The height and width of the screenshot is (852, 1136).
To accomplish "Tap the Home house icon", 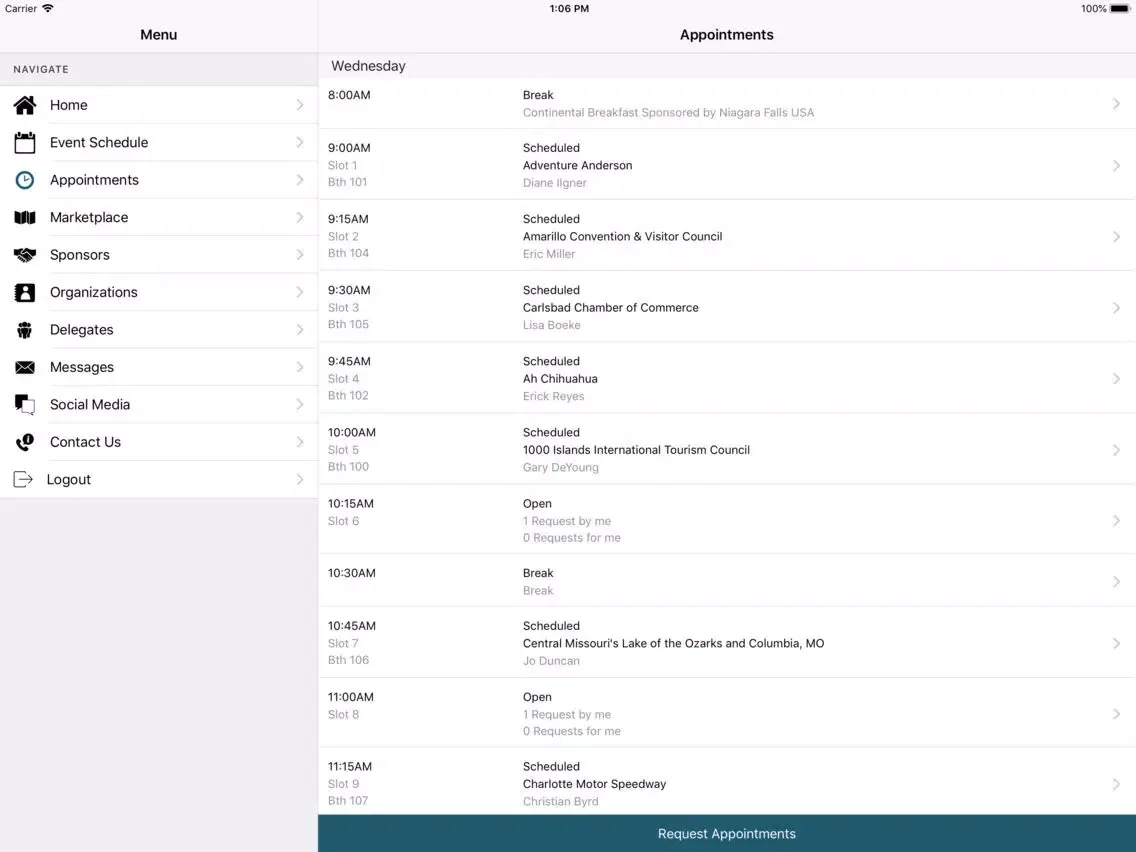I will click(25, 105).
